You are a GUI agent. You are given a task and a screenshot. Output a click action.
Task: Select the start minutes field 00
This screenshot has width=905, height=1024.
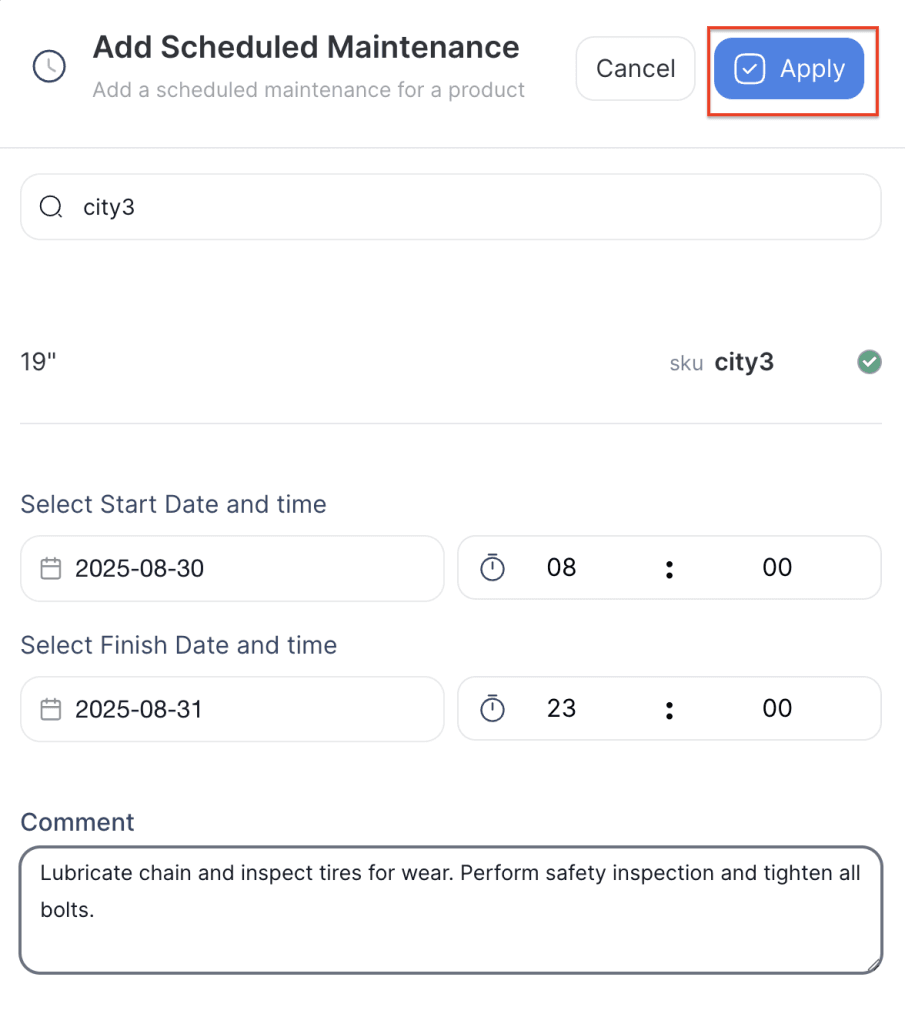click(777, 568)
